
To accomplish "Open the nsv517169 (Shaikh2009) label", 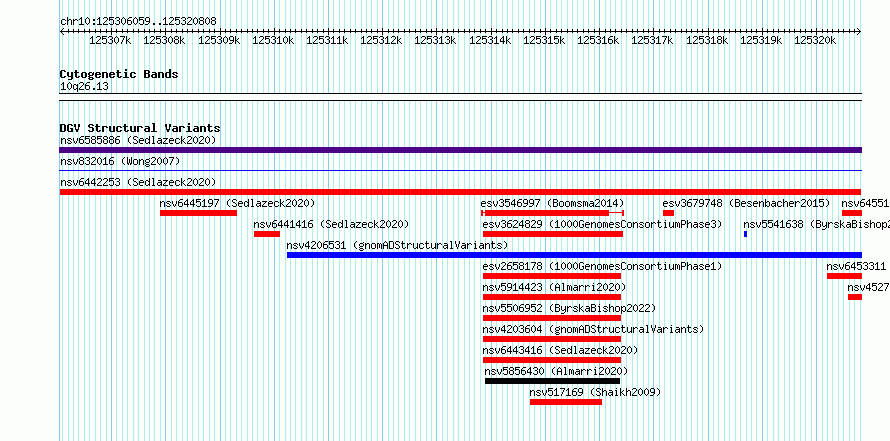I will [595, 392].
